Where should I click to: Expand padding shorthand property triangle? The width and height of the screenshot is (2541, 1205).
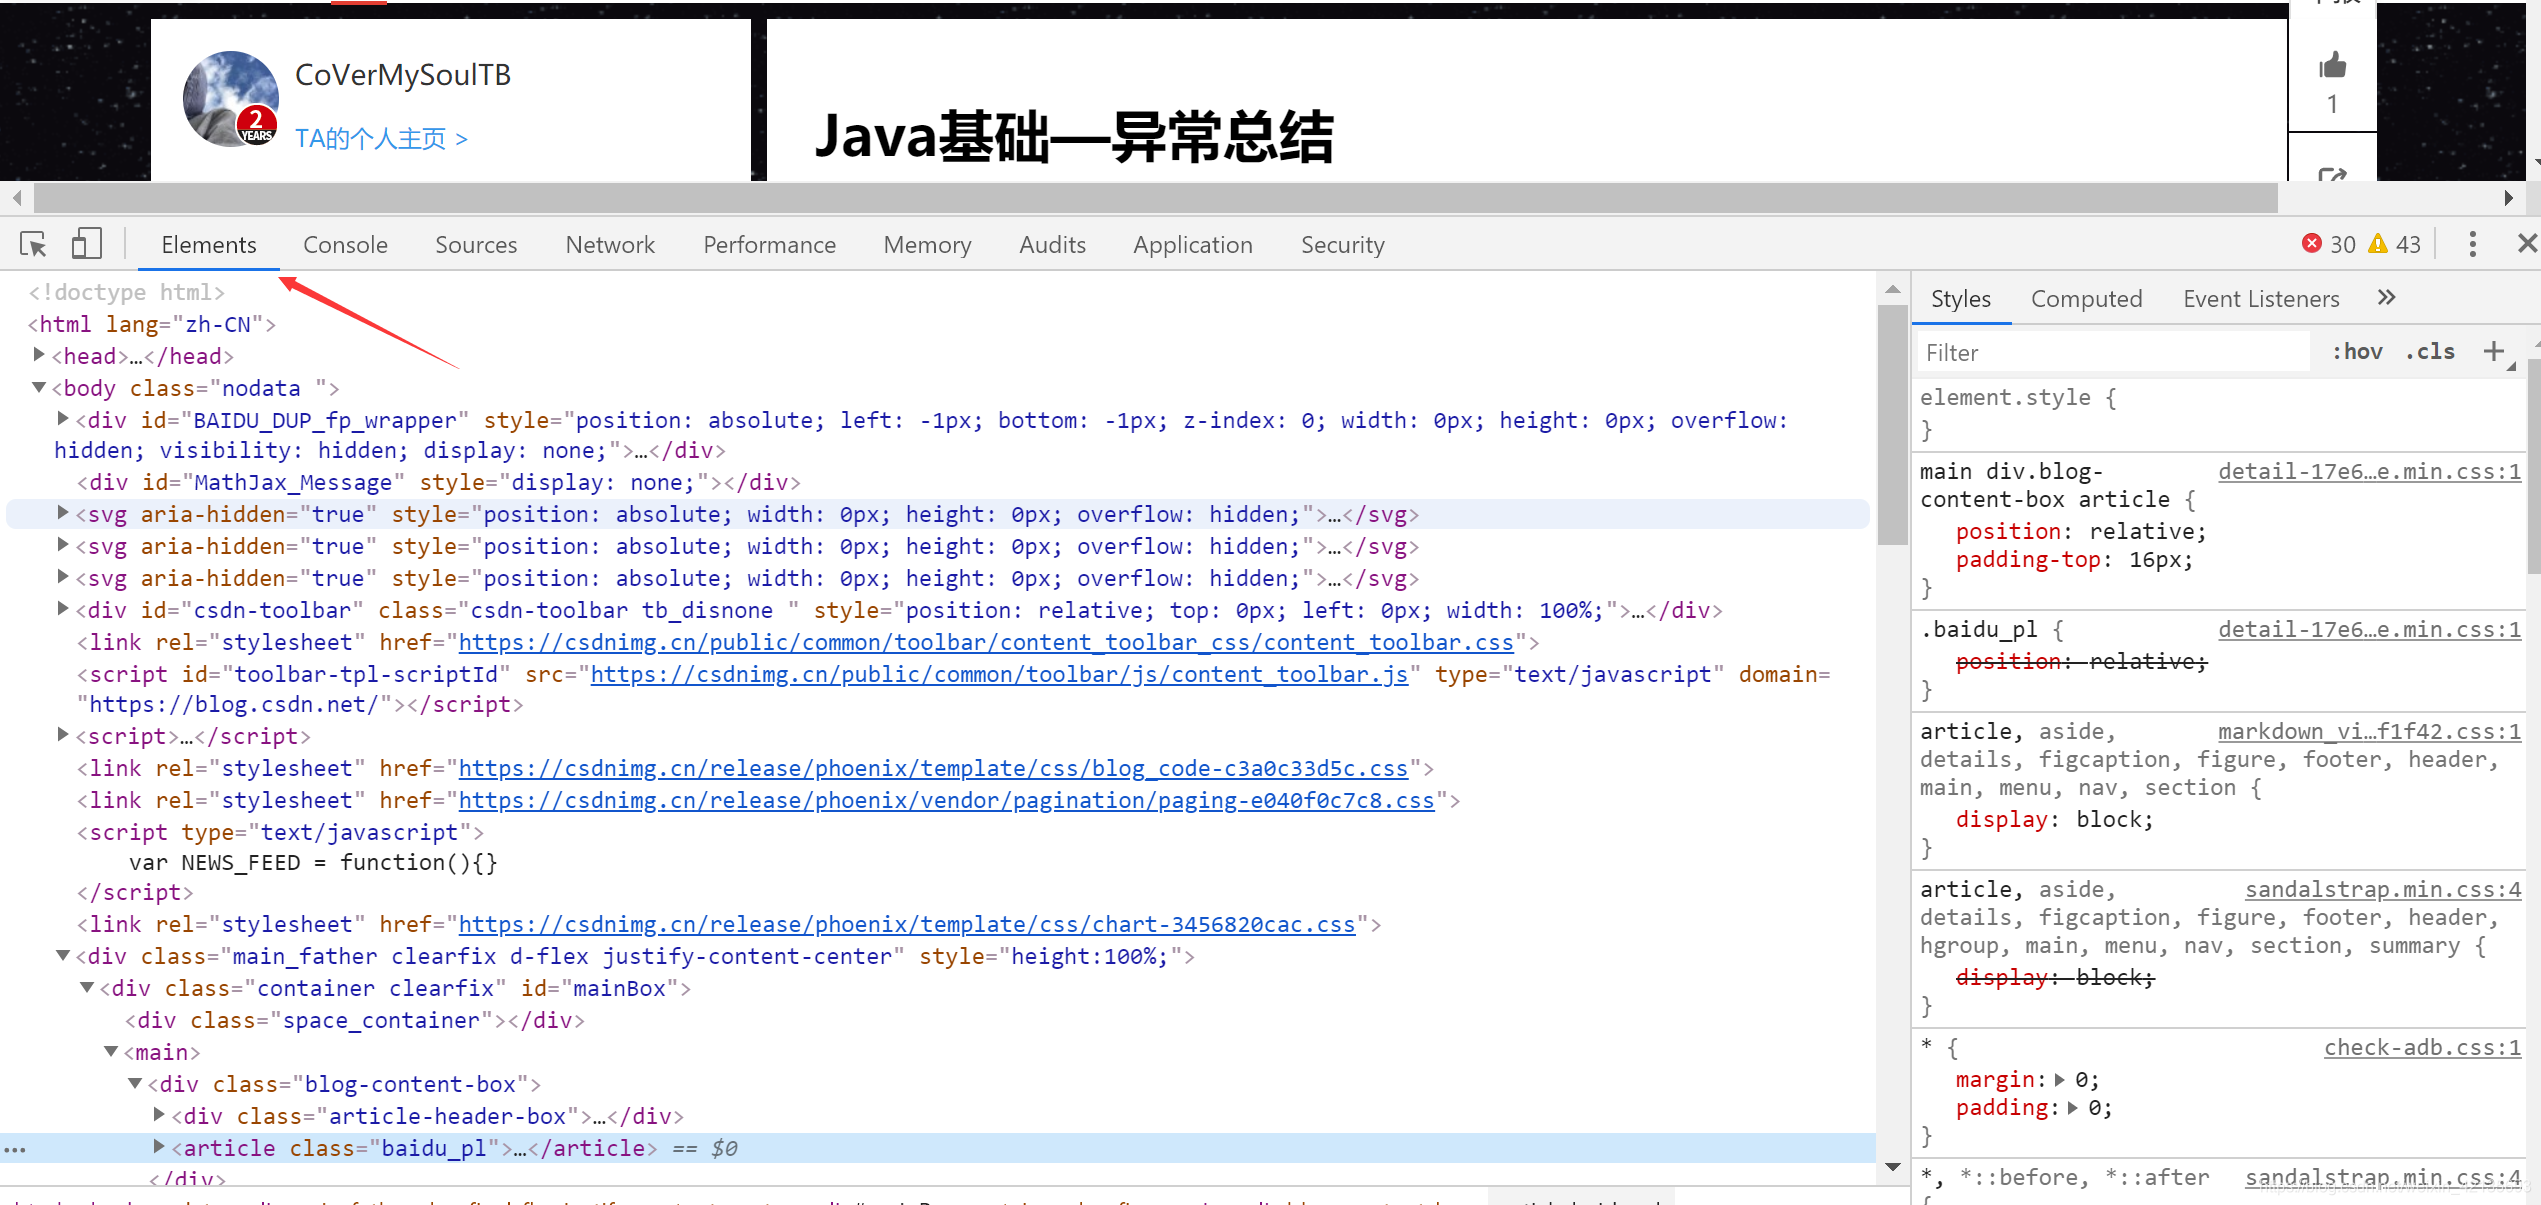click(x=2072, y=1108)
